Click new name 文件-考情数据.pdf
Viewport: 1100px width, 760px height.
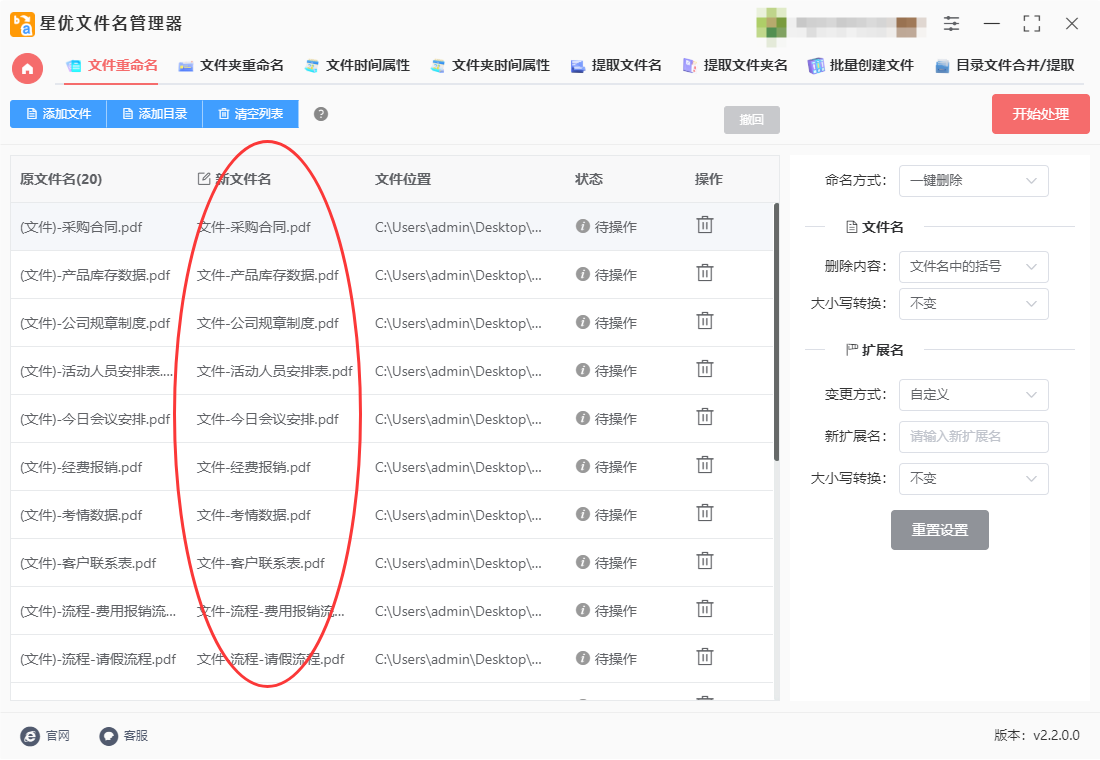tap(253, 515)
